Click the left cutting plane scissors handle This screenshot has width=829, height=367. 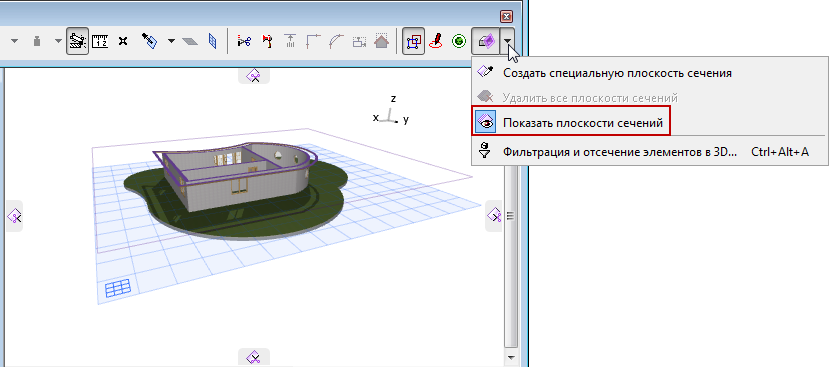point(14,216)
